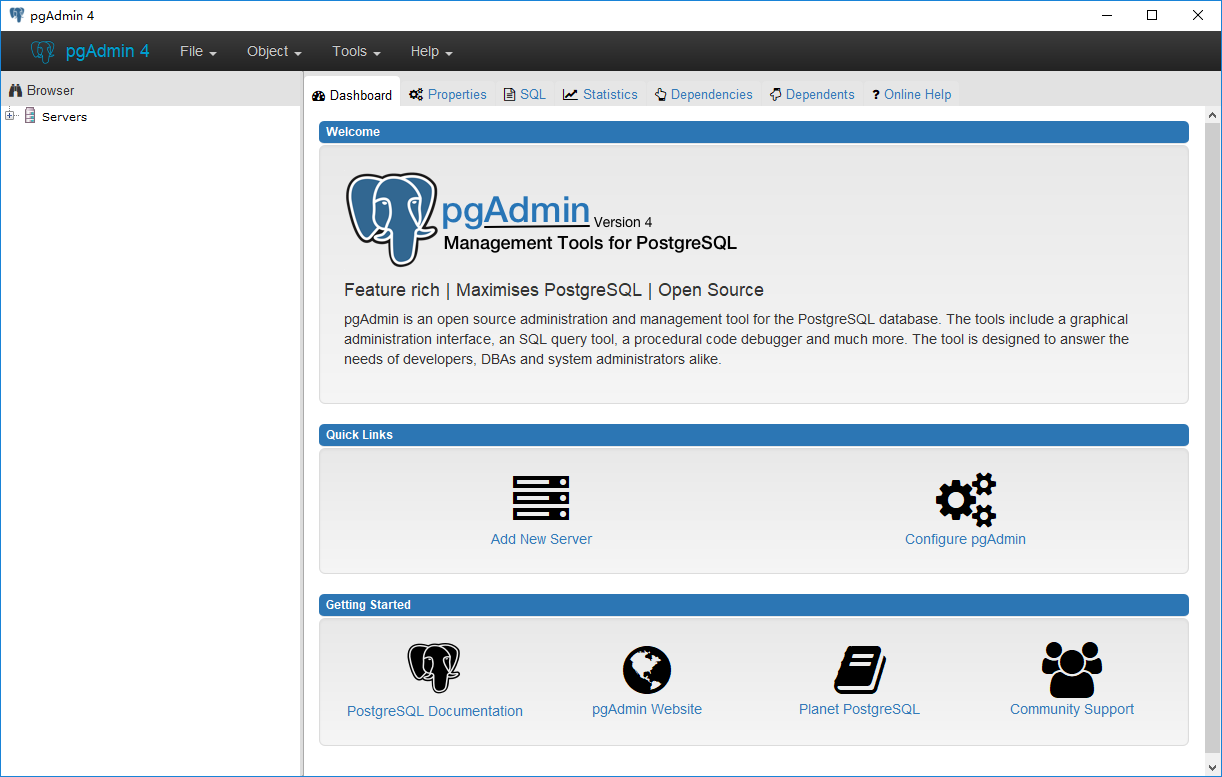This screenshot has width=1222, height=777.
Task: Click the Community Support people icon
Action: coord(1071,669)
